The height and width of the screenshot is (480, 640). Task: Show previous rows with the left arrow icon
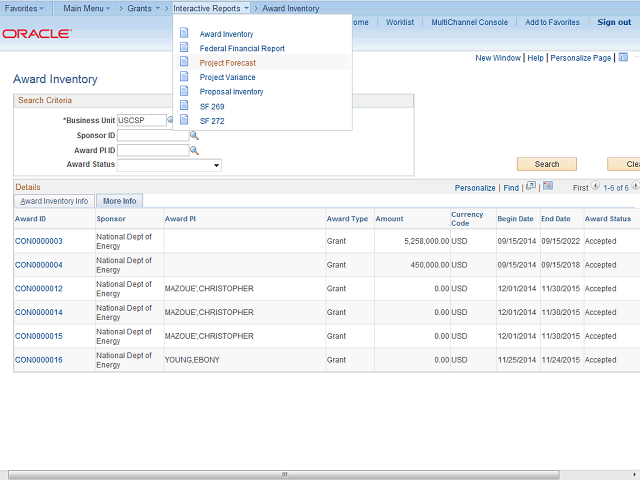(x=595, y=186)
